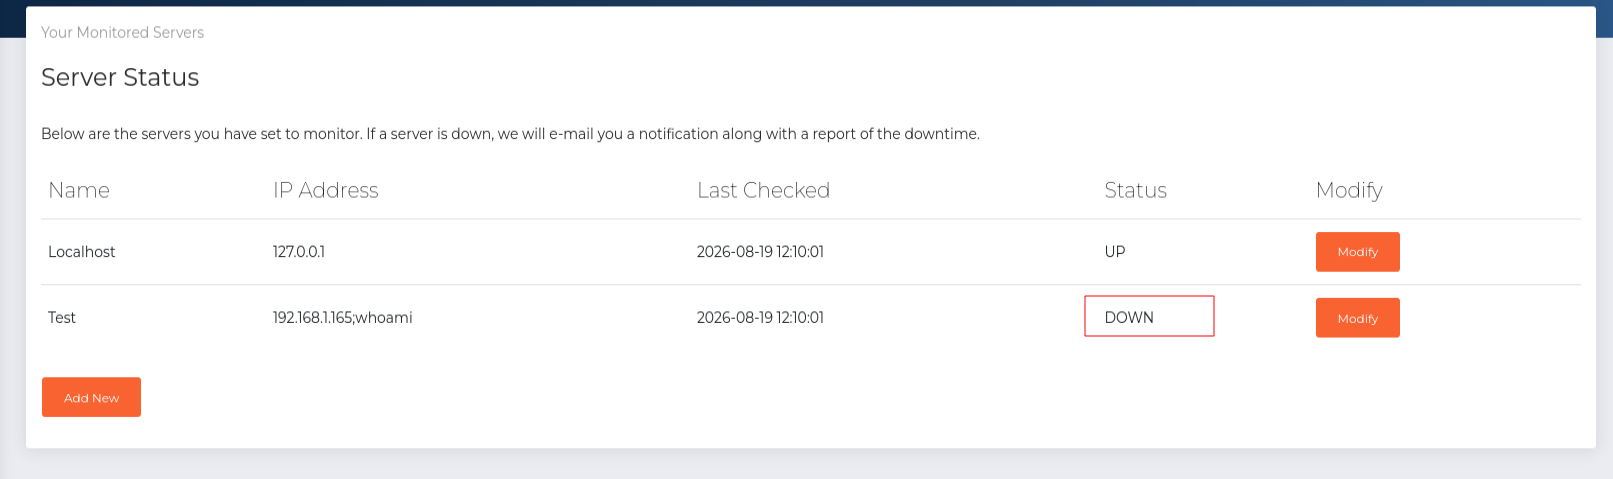
Task: Click the Status column header
Action: (x=1135, y=190)
